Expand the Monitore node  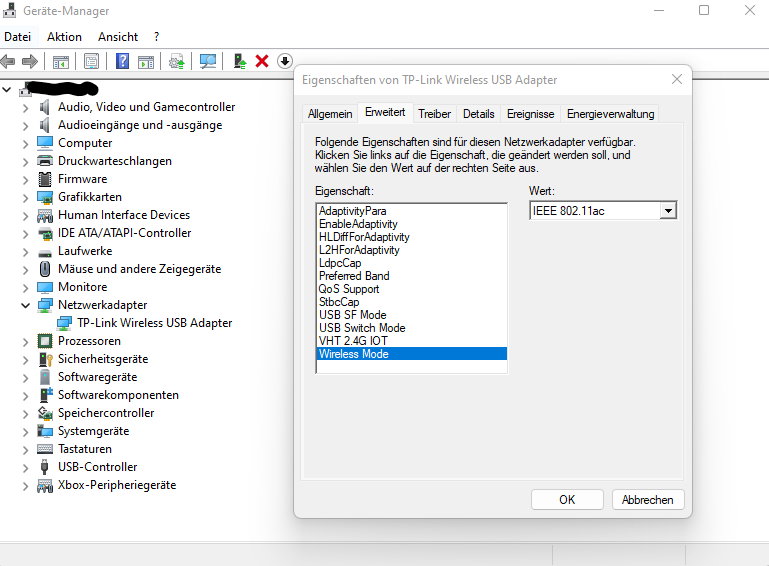point(26,287)
